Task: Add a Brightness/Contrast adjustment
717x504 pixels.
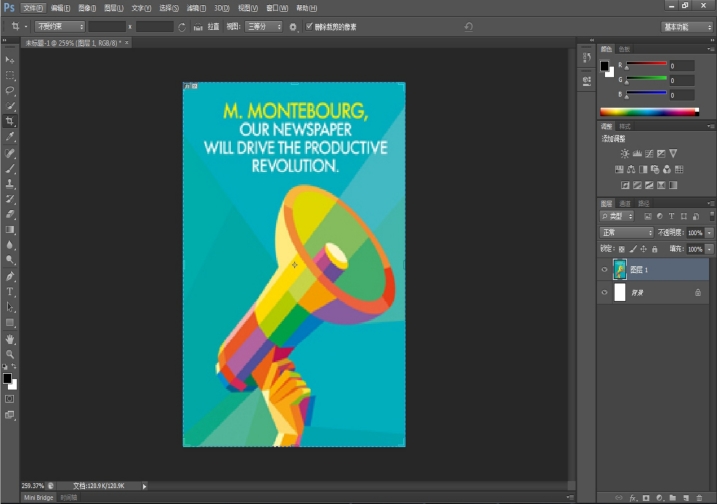Action: (x=625, y=153)
